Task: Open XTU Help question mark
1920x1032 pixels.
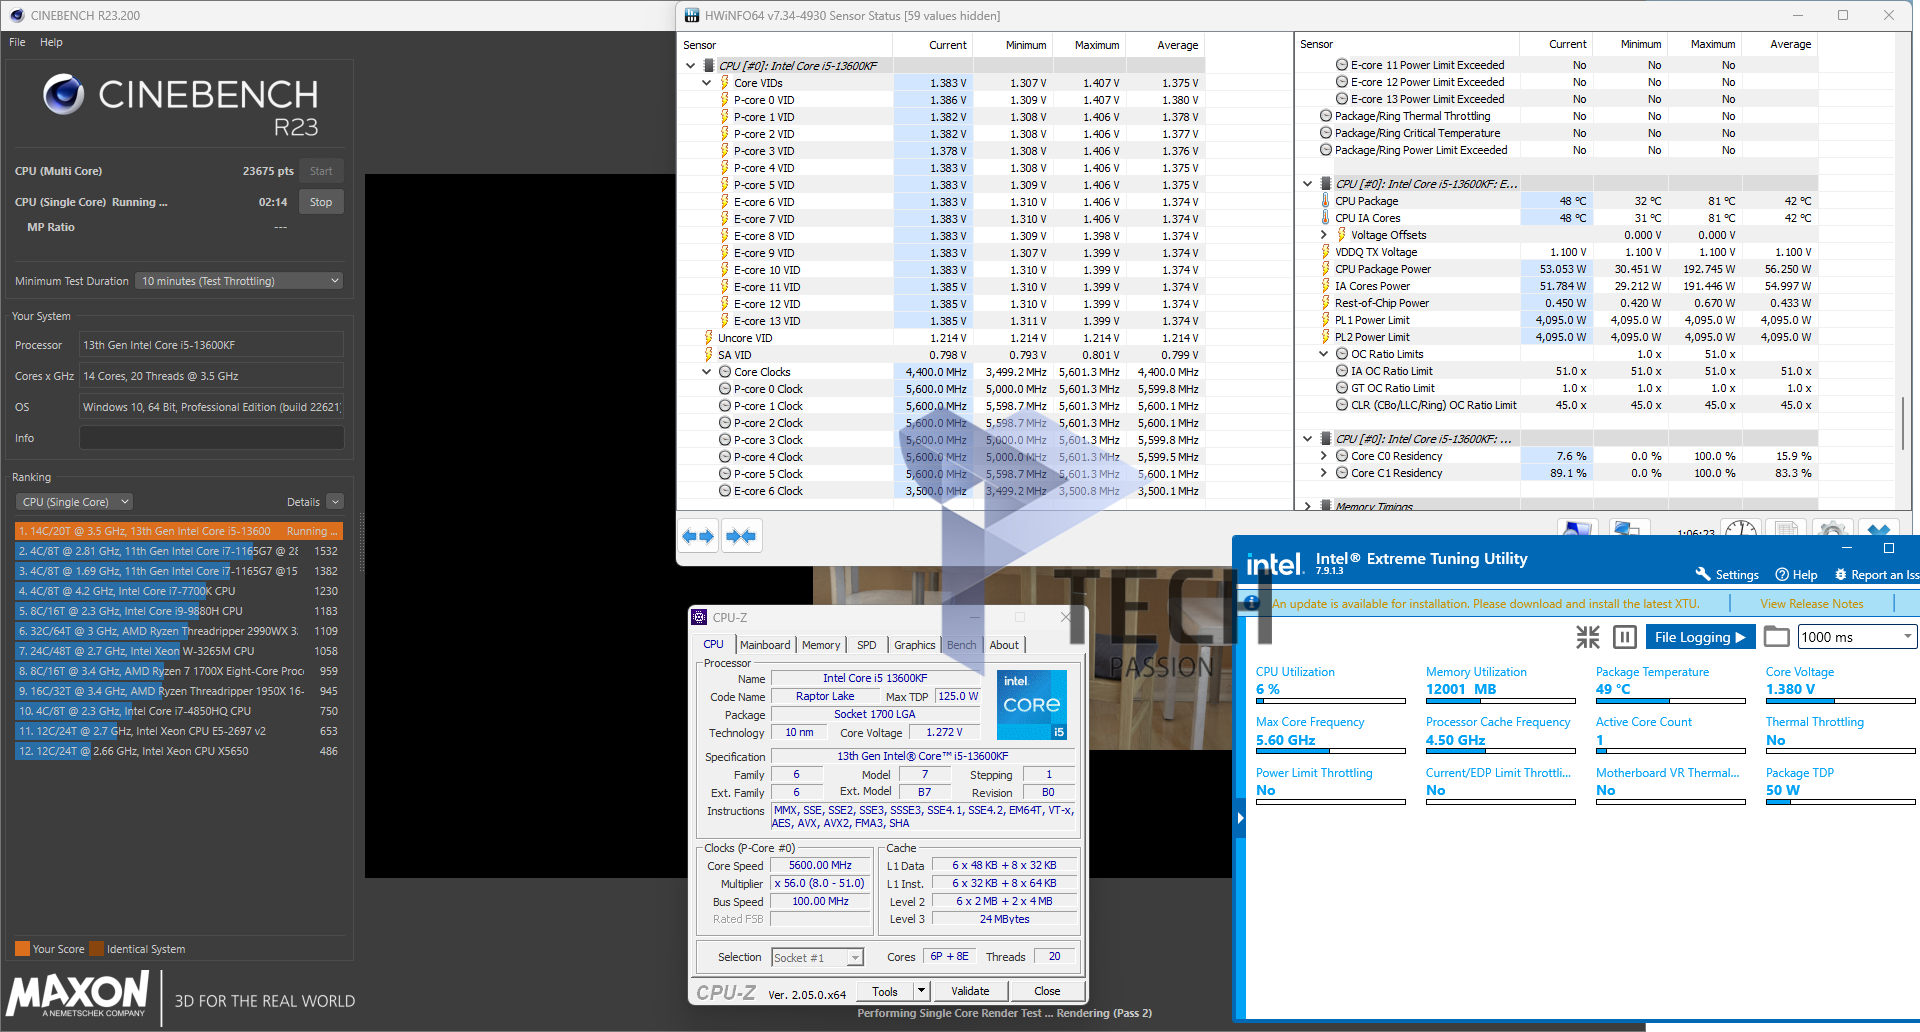Action: point(1796,574)
